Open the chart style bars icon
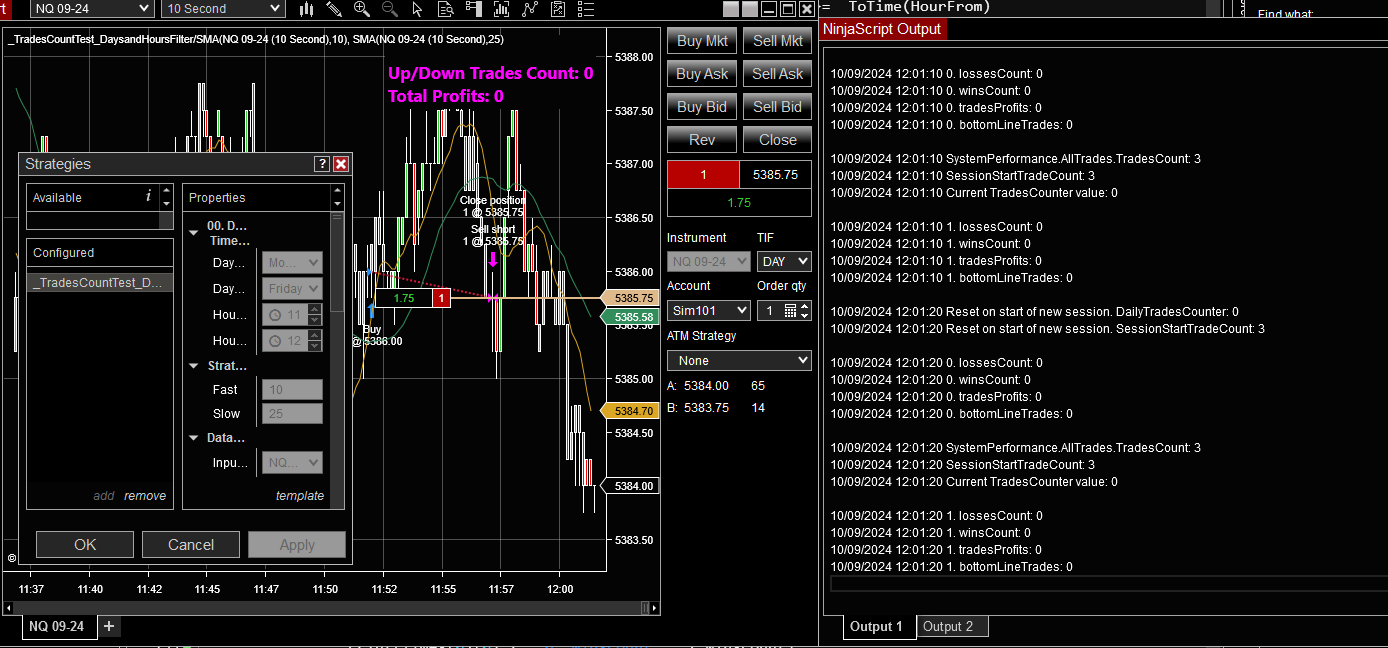 (x=307, y=9)
